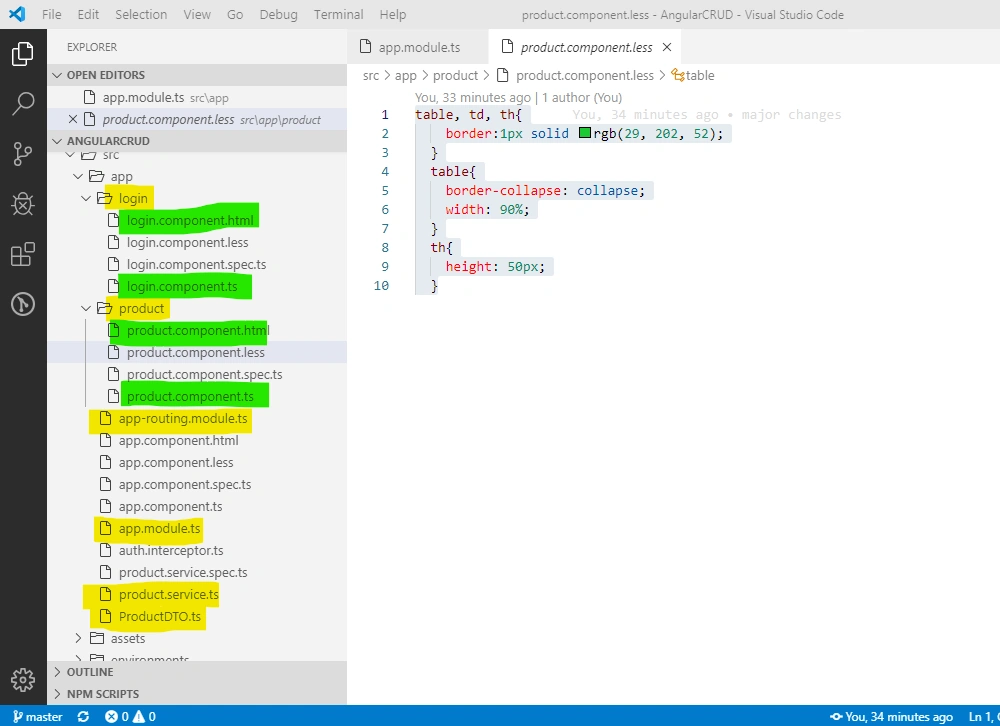Screen dimensions: 1000x726
Task: Open app.component.html file
Action: pos(198,440)
